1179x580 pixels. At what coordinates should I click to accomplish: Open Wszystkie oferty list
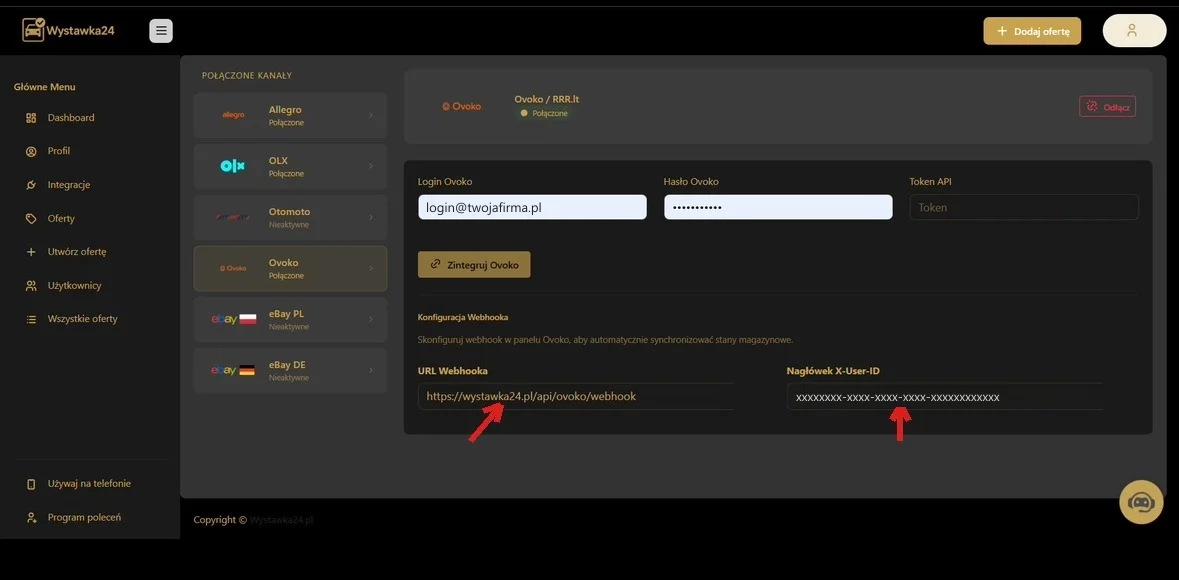click(x=83, y=319)
